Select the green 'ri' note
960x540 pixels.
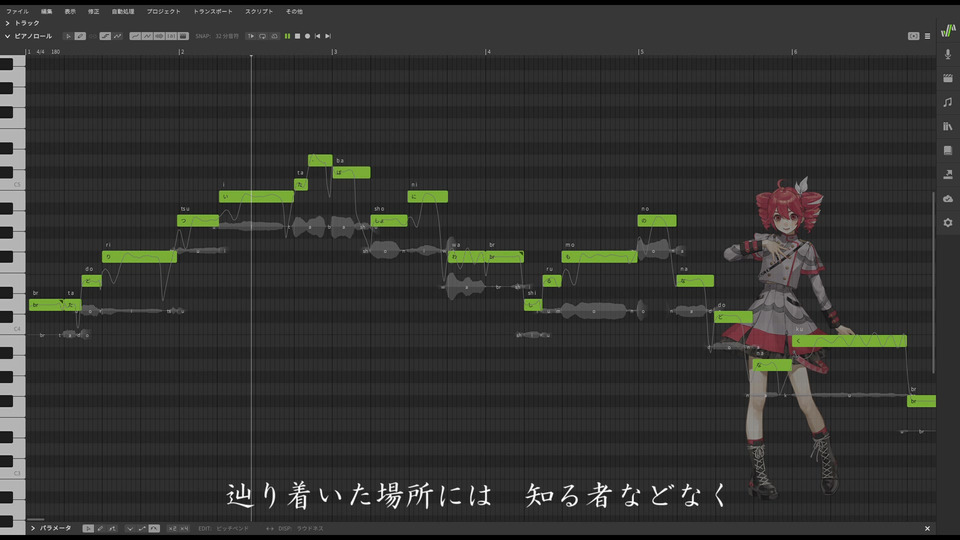coord(140,257)
